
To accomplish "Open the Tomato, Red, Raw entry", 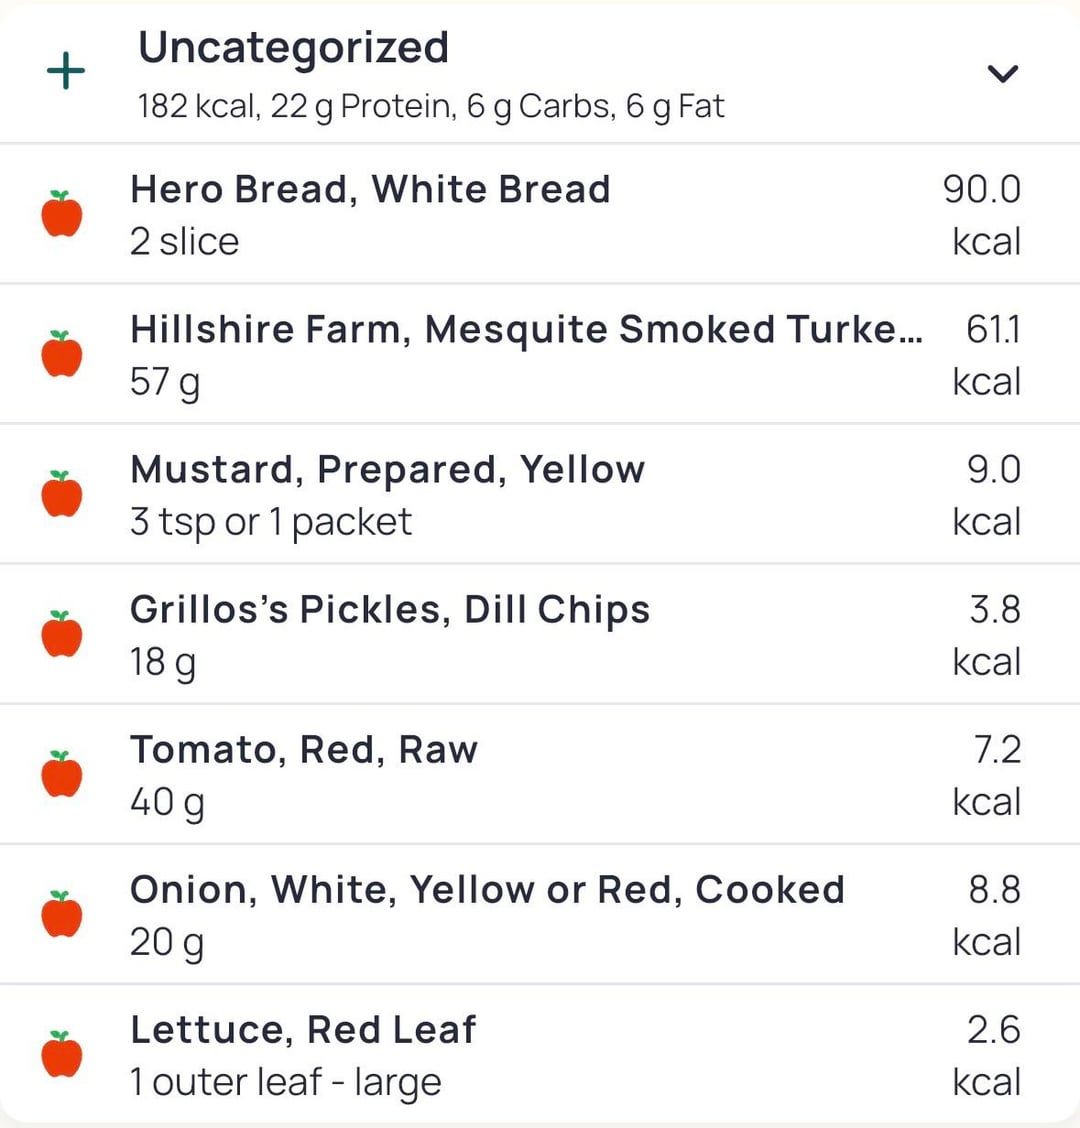I will (304, 750).
